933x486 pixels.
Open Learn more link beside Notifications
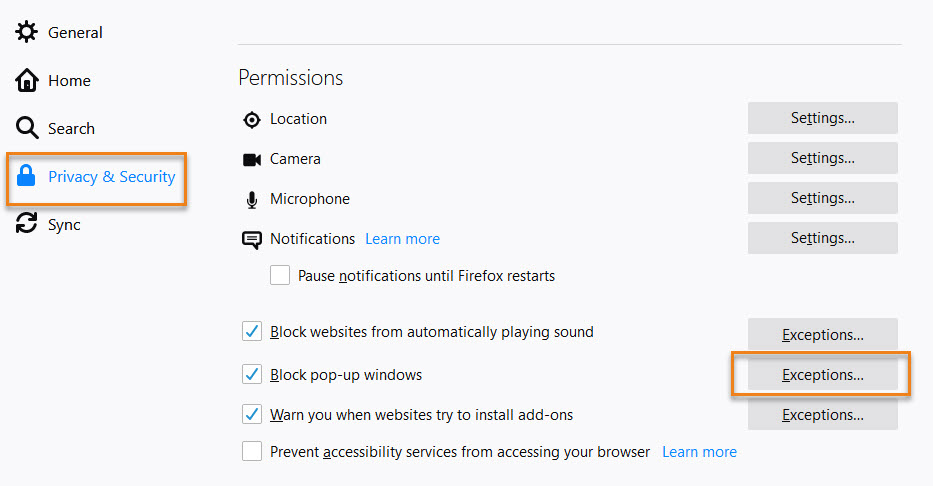coord(402,239)
